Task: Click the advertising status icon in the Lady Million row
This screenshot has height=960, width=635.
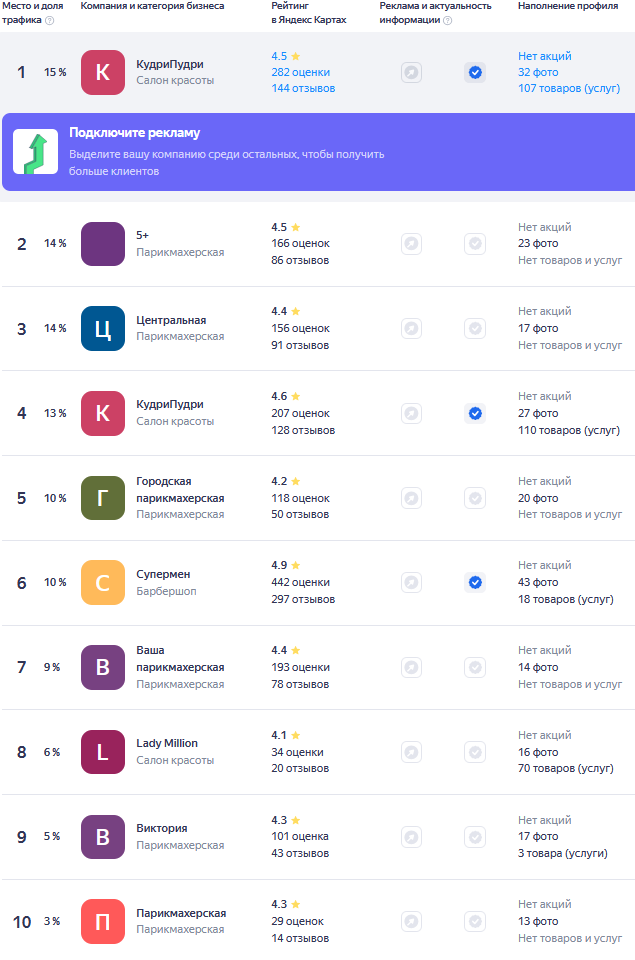Action: 411,752
